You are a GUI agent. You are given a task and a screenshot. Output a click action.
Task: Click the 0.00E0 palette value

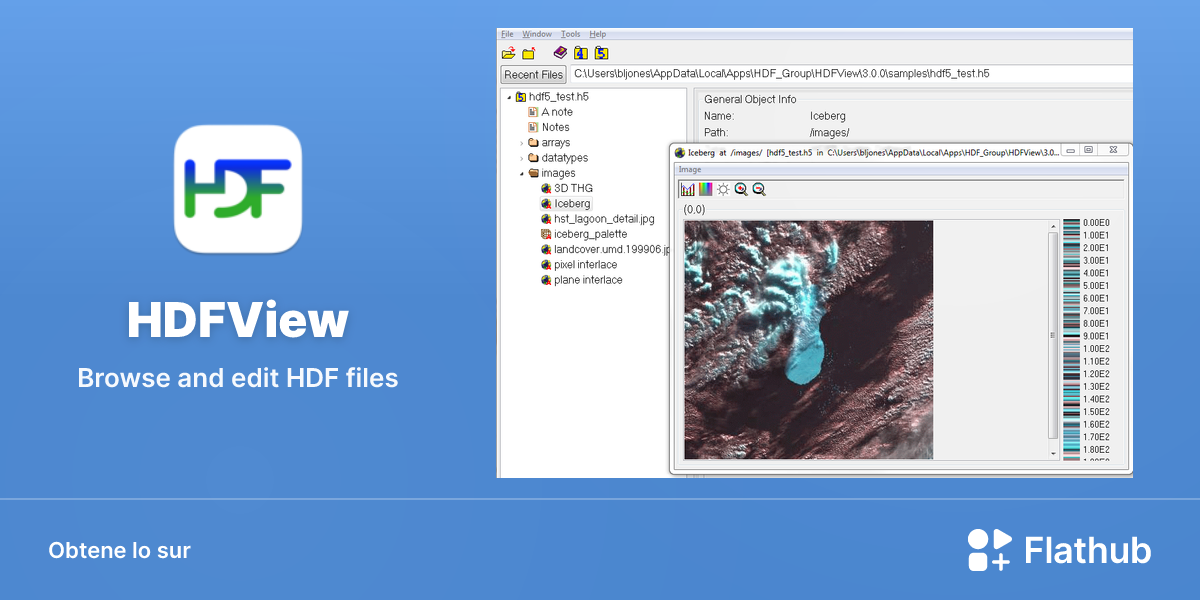[x=1096, y=222]
